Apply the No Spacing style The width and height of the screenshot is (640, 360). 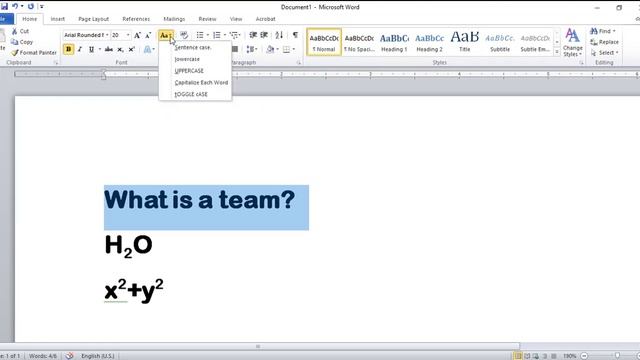click(x=359, y=42)
